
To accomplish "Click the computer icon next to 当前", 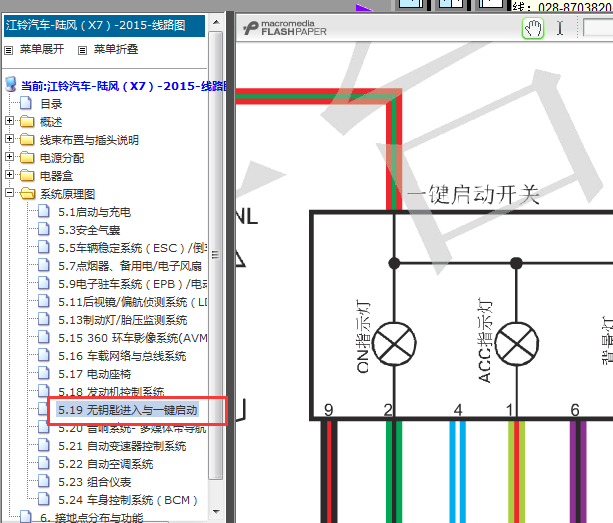I will pyautogui.click(x=11, y=84).
